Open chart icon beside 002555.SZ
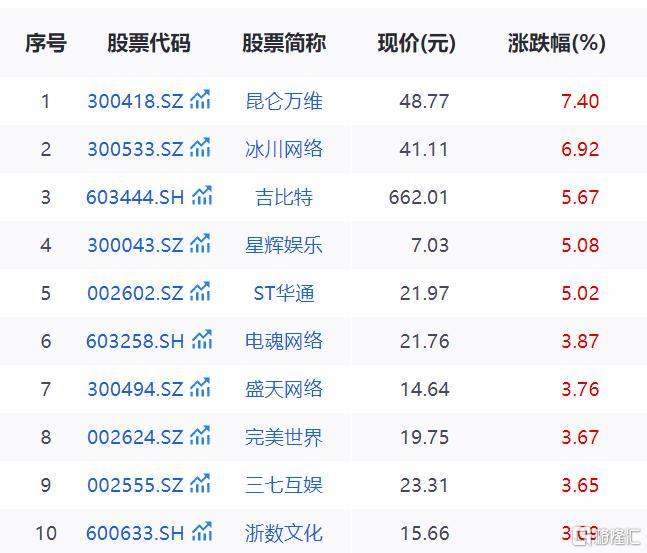Image resolution: width=647 pixels, height=553 pixels. (200, 484)
